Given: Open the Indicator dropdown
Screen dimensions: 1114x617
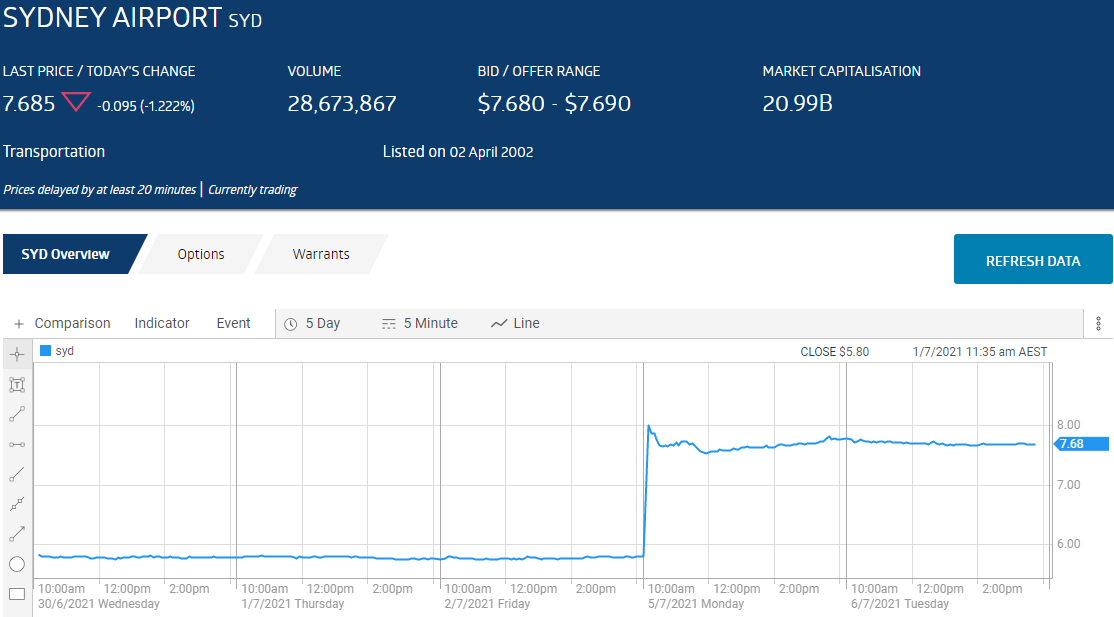Looking at the screenshot, I should point(162,323).
